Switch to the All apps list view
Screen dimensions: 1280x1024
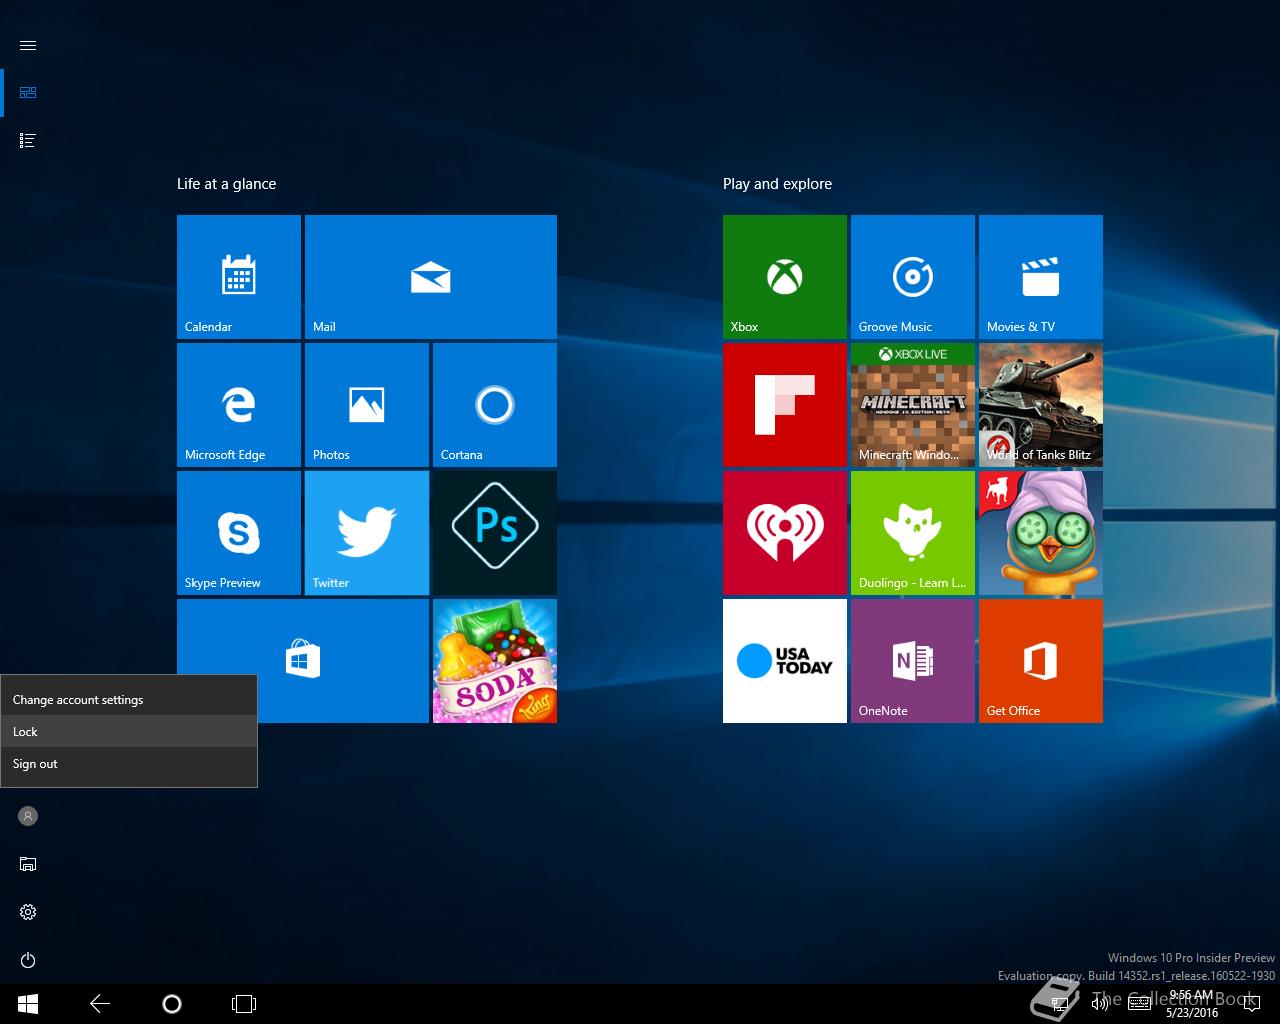[28, 141]
